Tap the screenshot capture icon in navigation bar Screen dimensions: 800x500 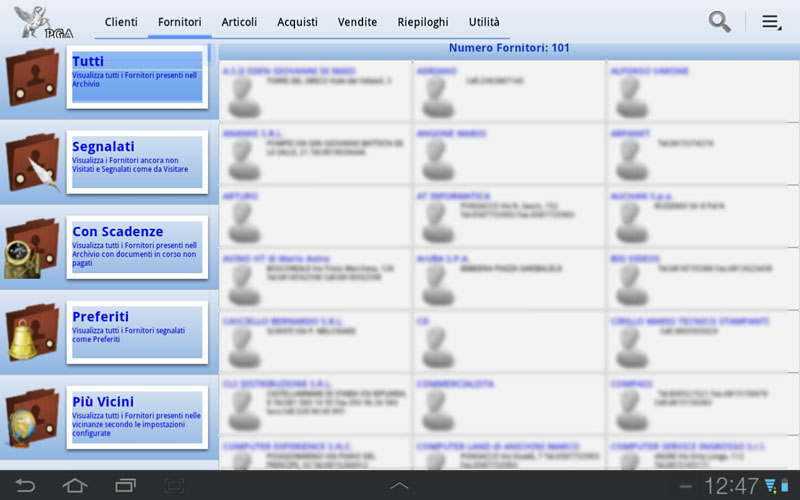coord(174,485)
